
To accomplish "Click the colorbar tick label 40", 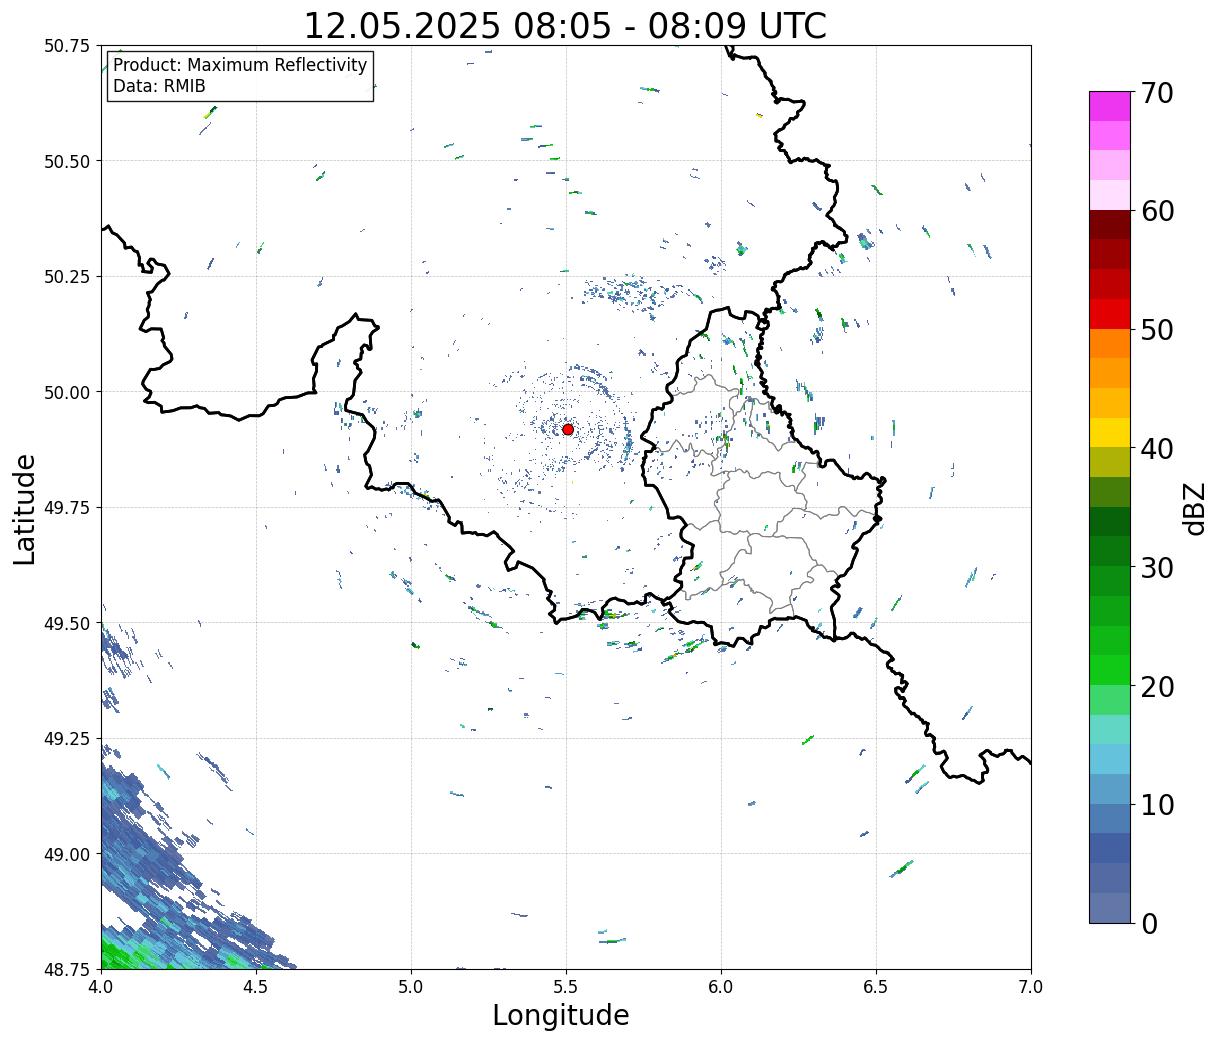I will [x=1156, y=449].
